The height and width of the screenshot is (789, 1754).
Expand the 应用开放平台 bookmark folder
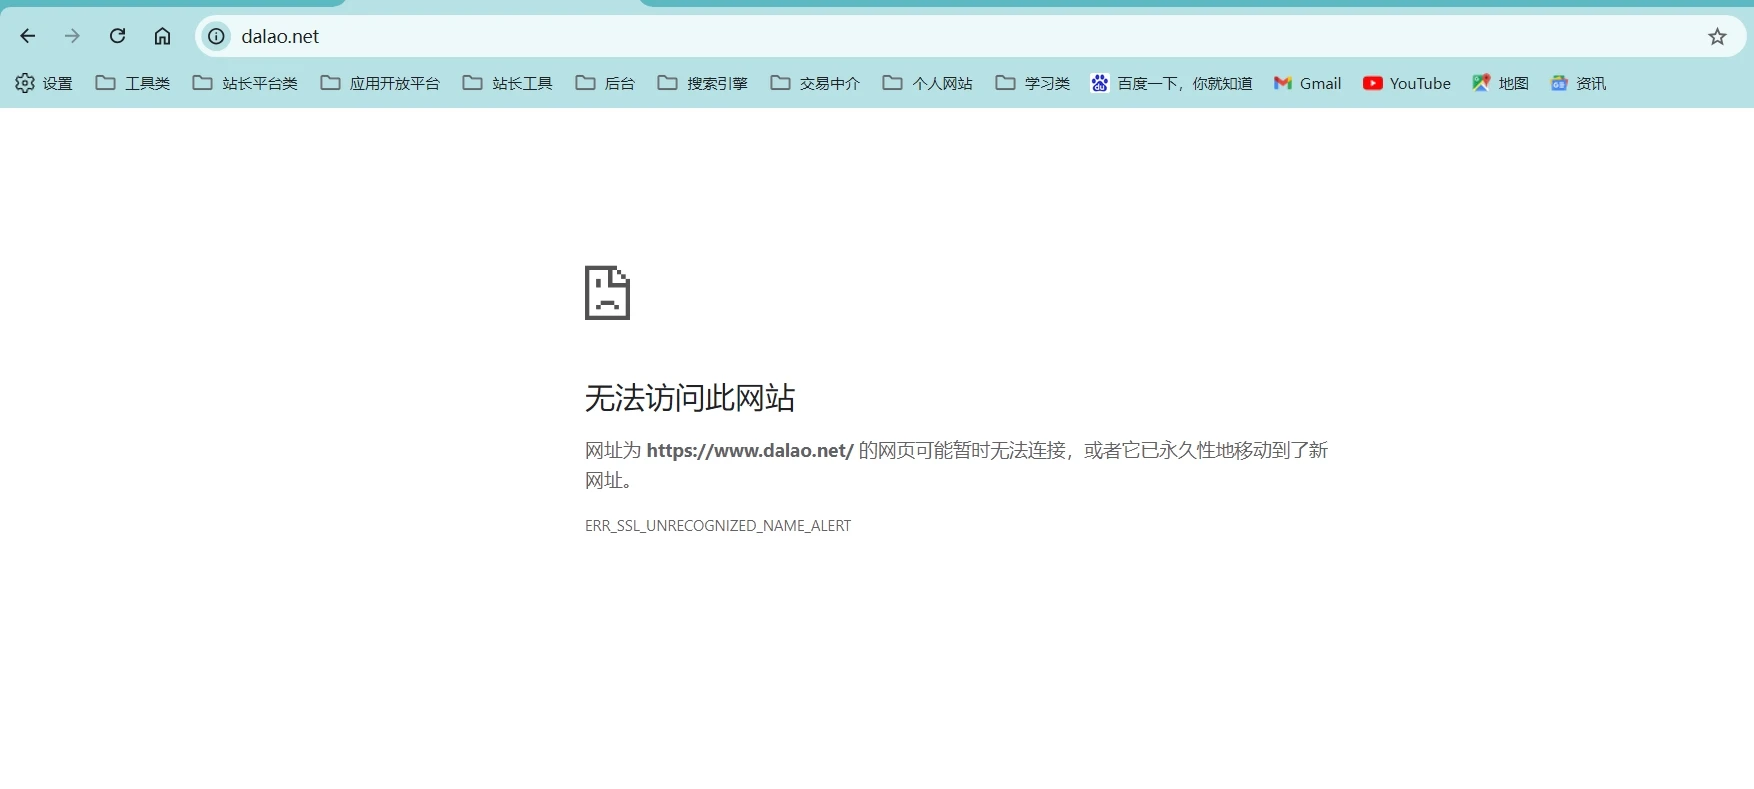point(380,83)
